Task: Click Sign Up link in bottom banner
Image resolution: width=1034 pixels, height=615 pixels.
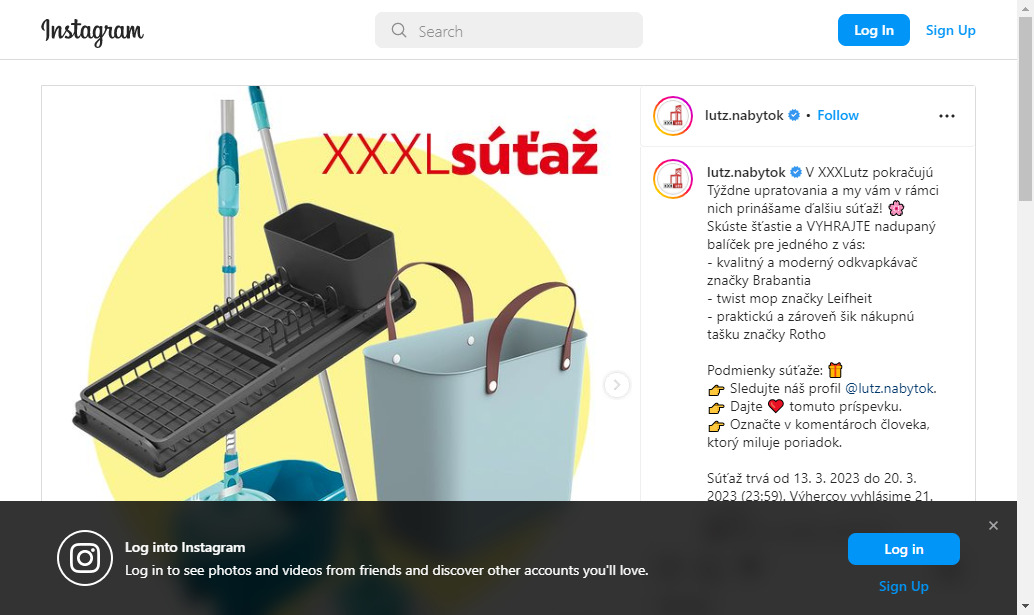Action: pos(903,586)
